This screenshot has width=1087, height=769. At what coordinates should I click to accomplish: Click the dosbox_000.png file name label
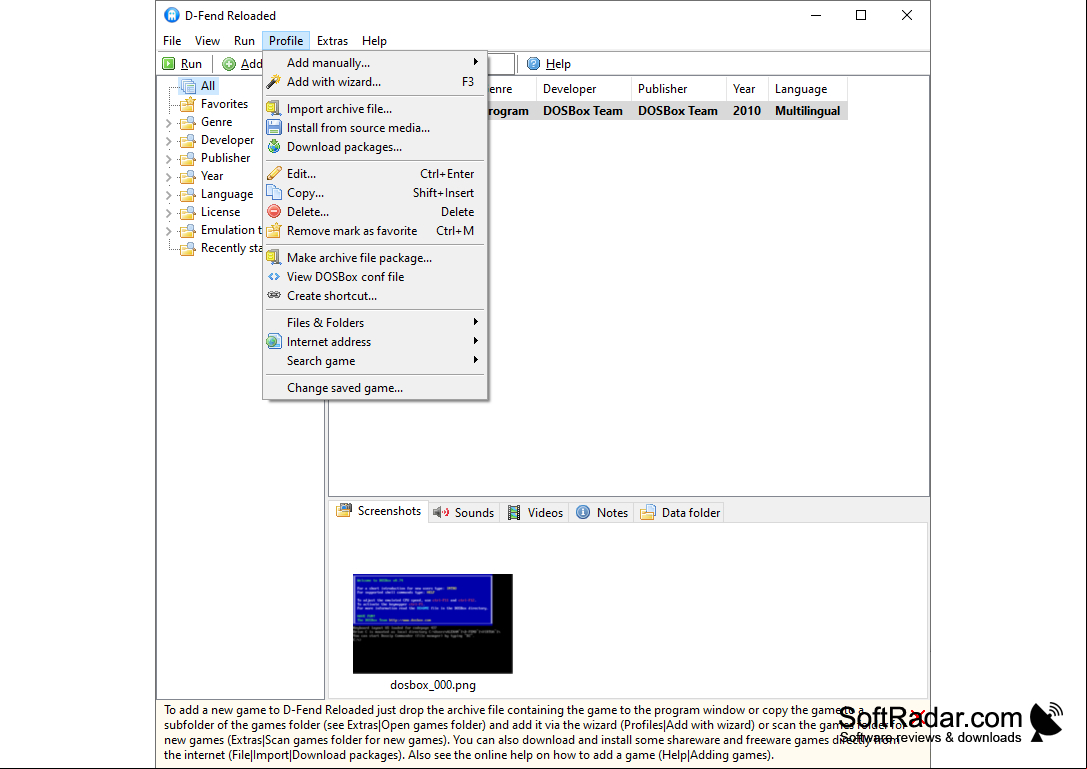click(433, 685)
